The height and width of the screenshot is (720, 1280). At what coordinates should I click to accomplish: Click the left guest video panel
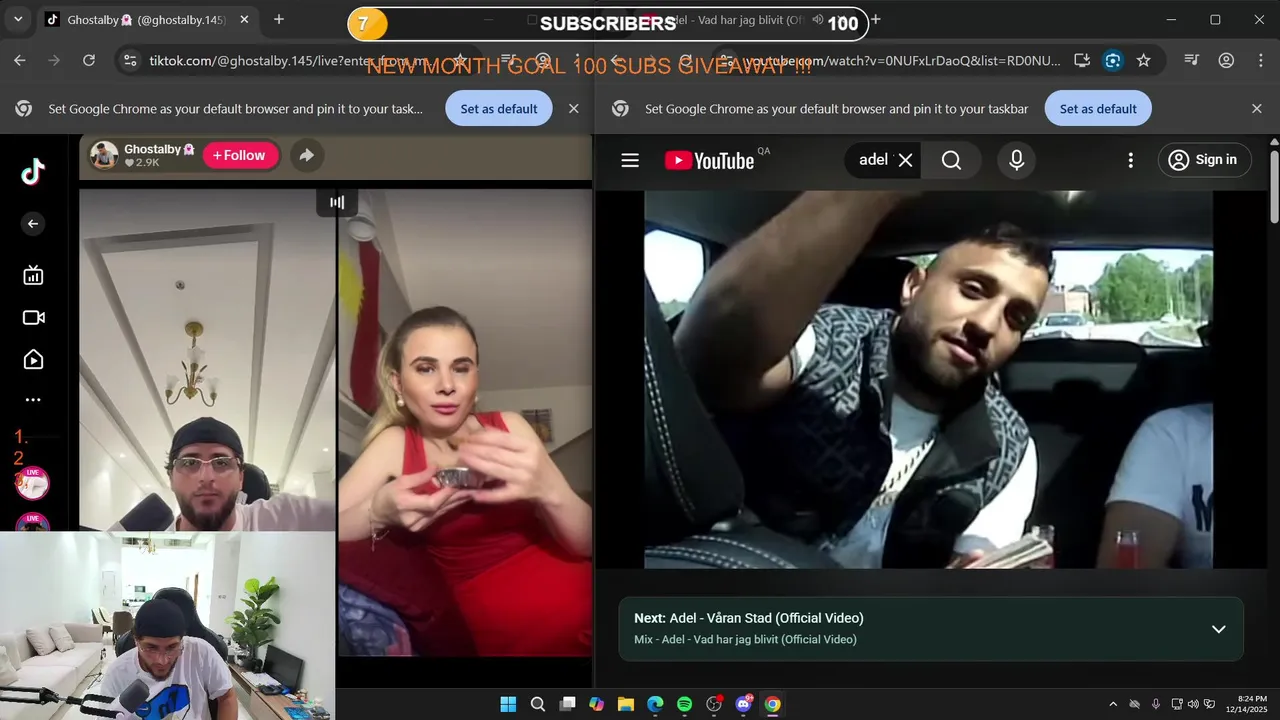(x=207, y=360)
